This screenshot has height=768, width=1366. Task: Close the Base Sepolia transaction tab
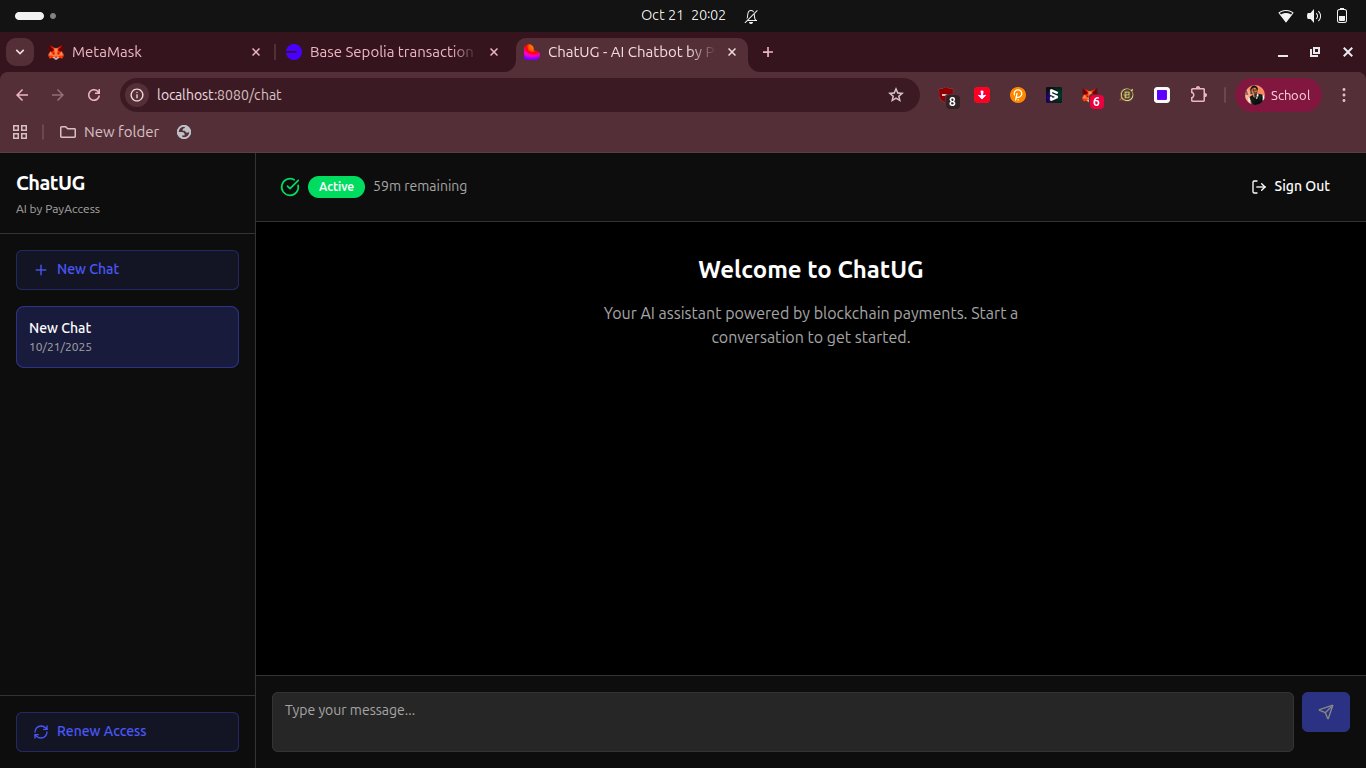tap(493, 52)
